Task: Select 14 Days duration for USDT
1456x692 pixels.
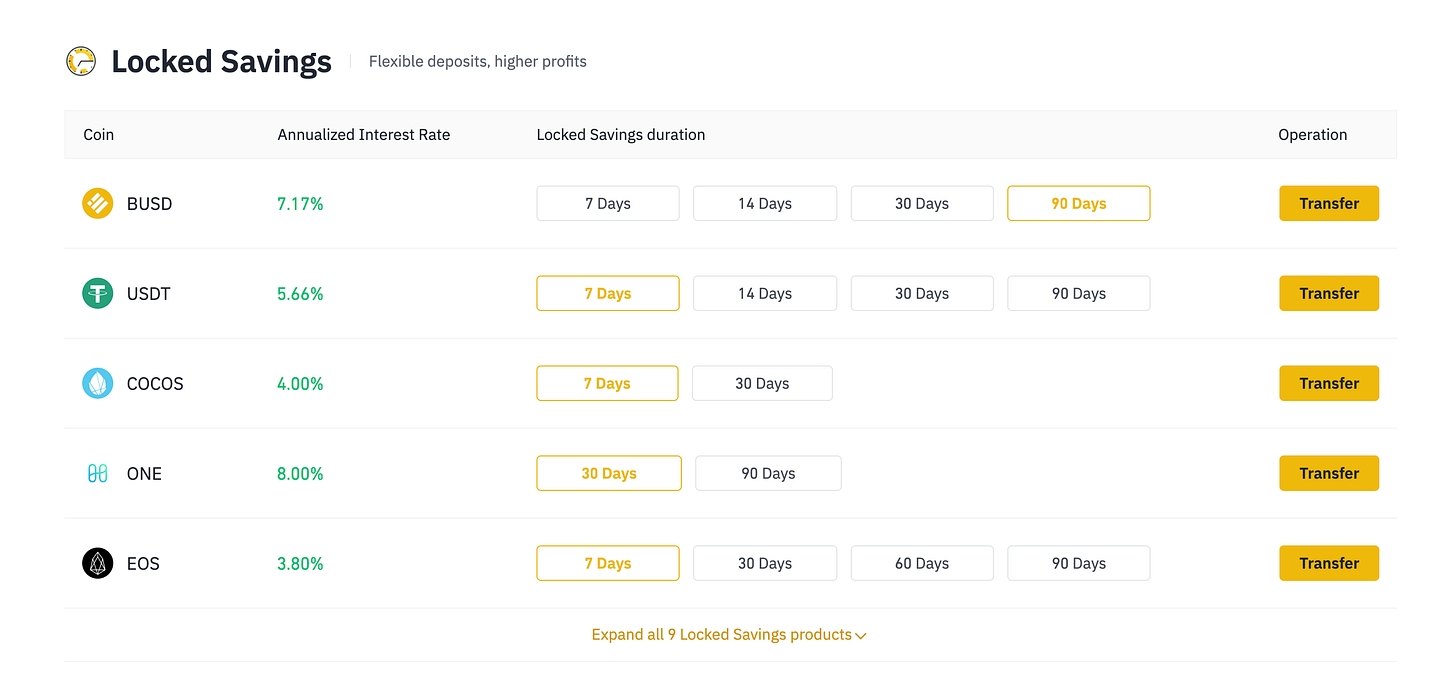Action: tap(765, 294)
